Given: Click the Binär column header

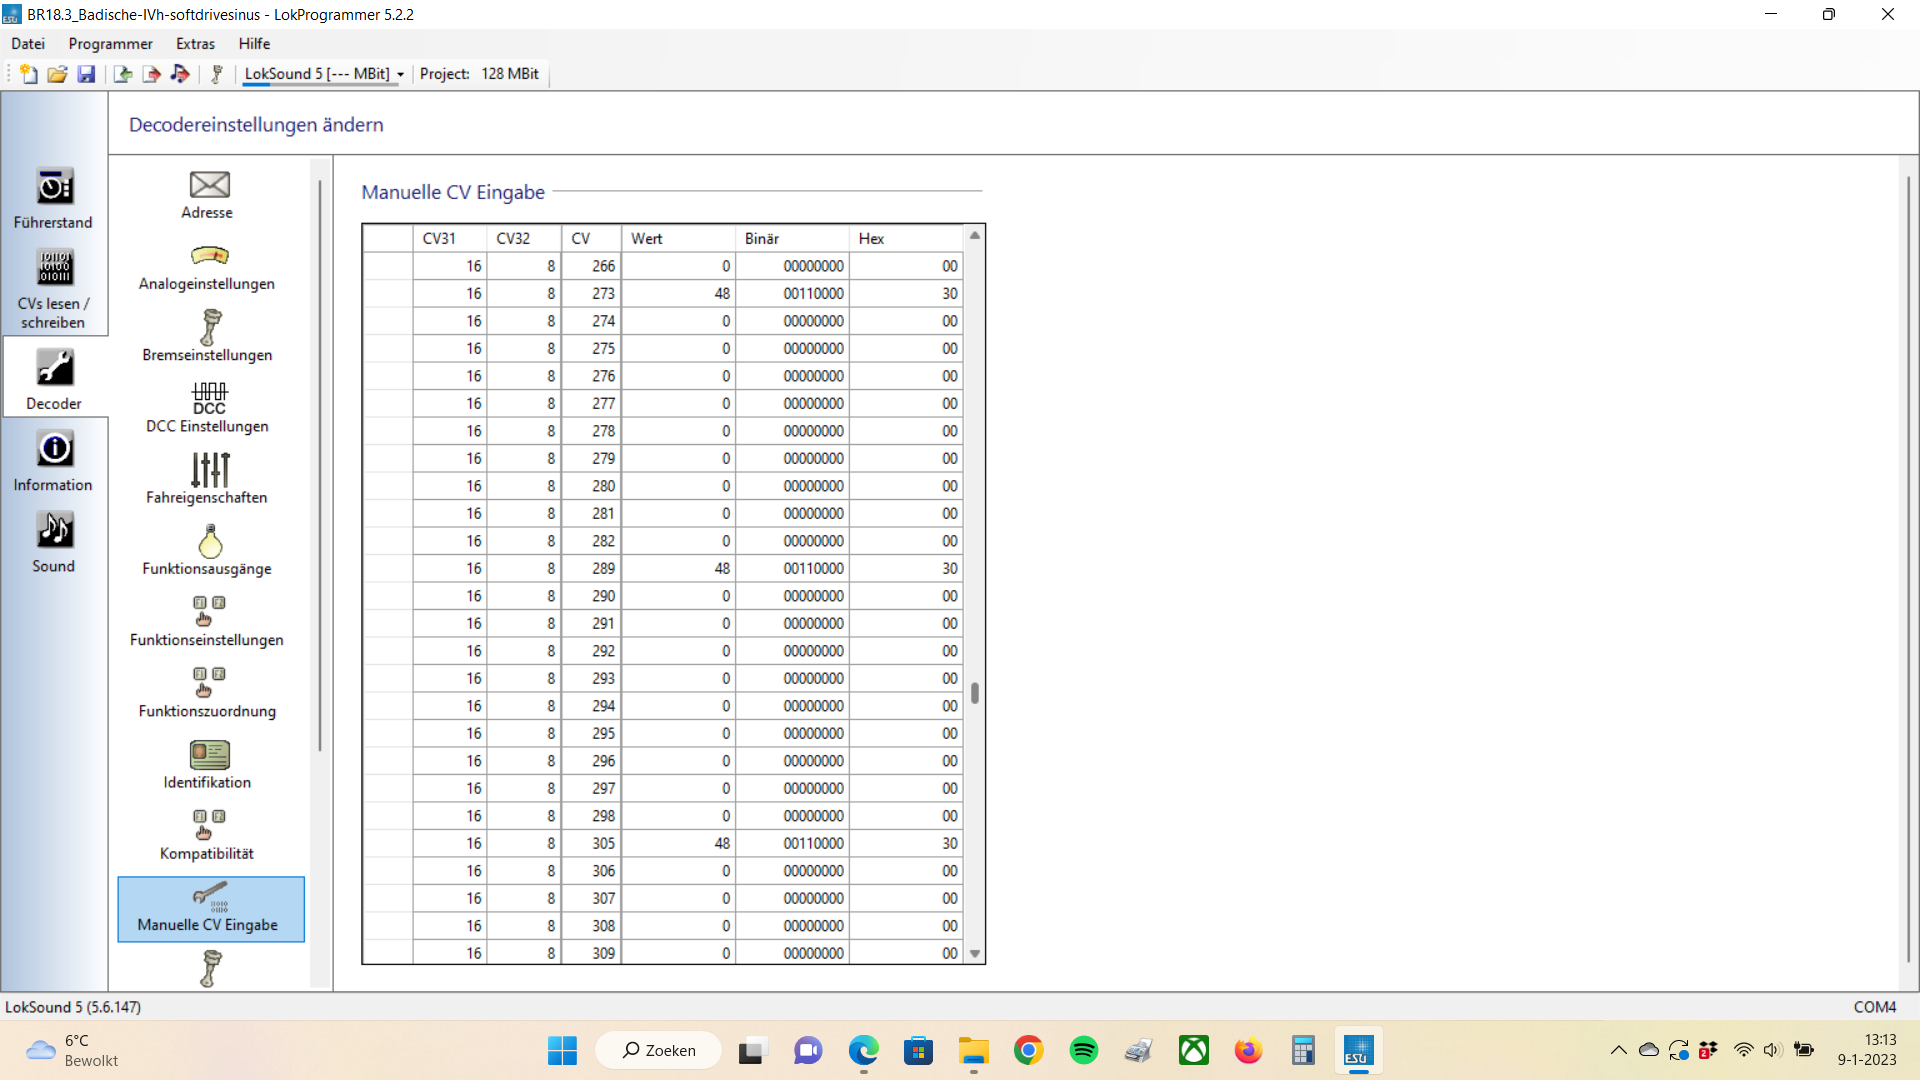Looking at the screenshot, I should (x=792, y=238).
